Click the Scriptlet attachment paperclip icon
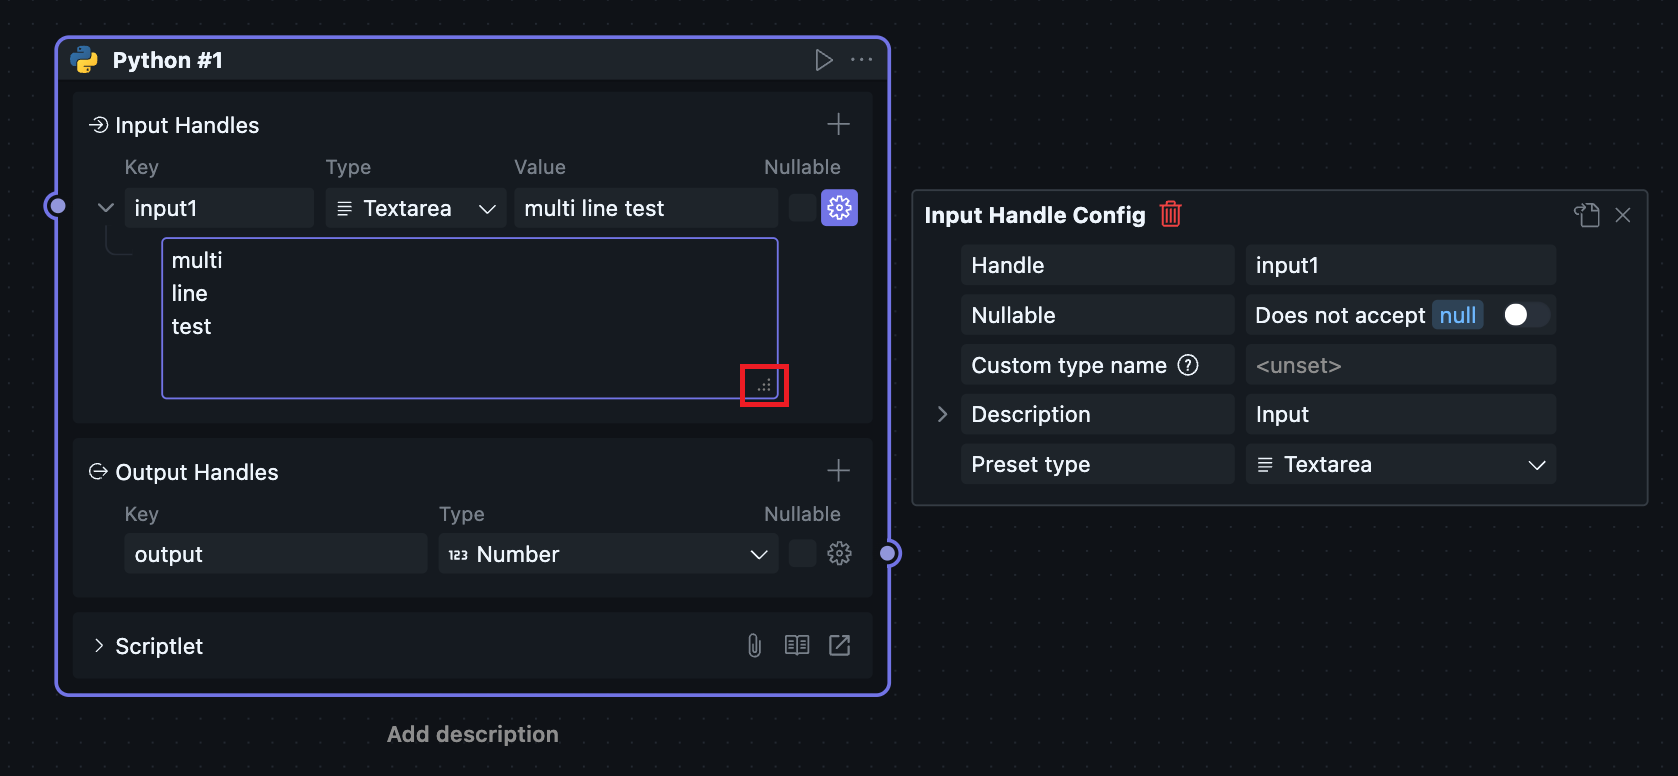1678x776 pixels. (754, 646)
